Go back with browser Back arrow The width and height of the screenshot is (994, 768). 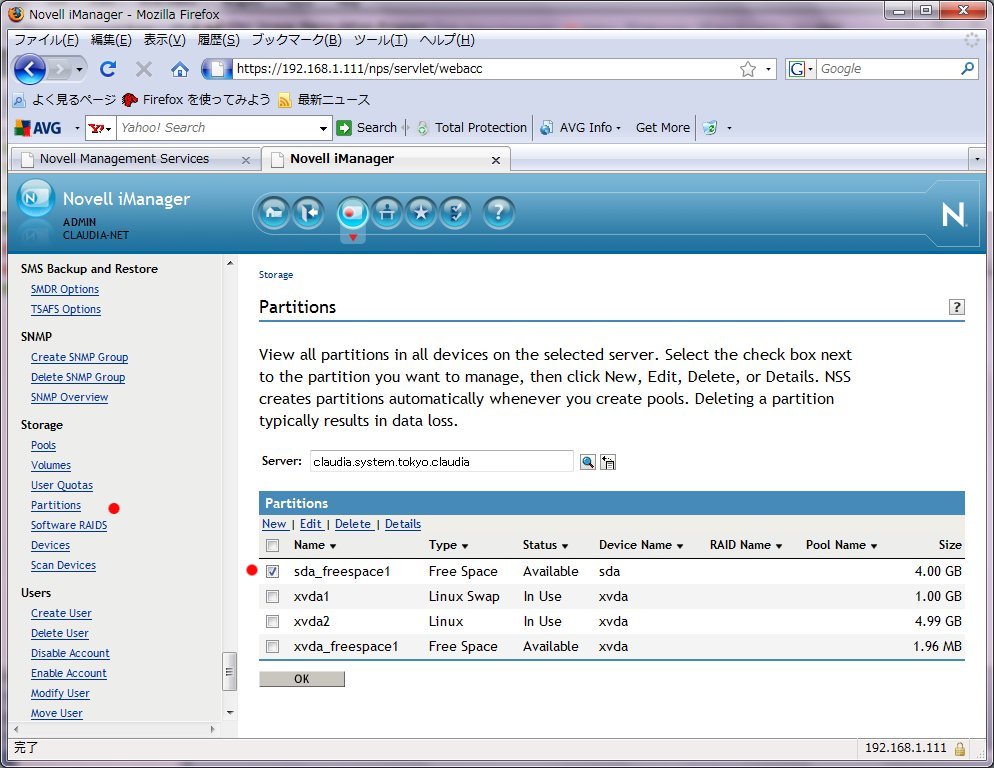30,68
